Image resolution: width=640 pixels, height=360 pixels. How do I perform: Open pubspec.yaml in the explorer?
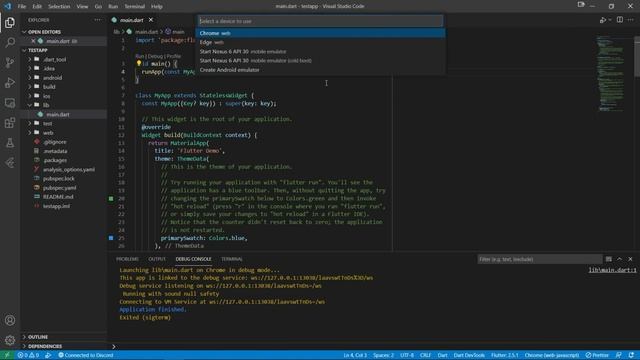[60, 188]
